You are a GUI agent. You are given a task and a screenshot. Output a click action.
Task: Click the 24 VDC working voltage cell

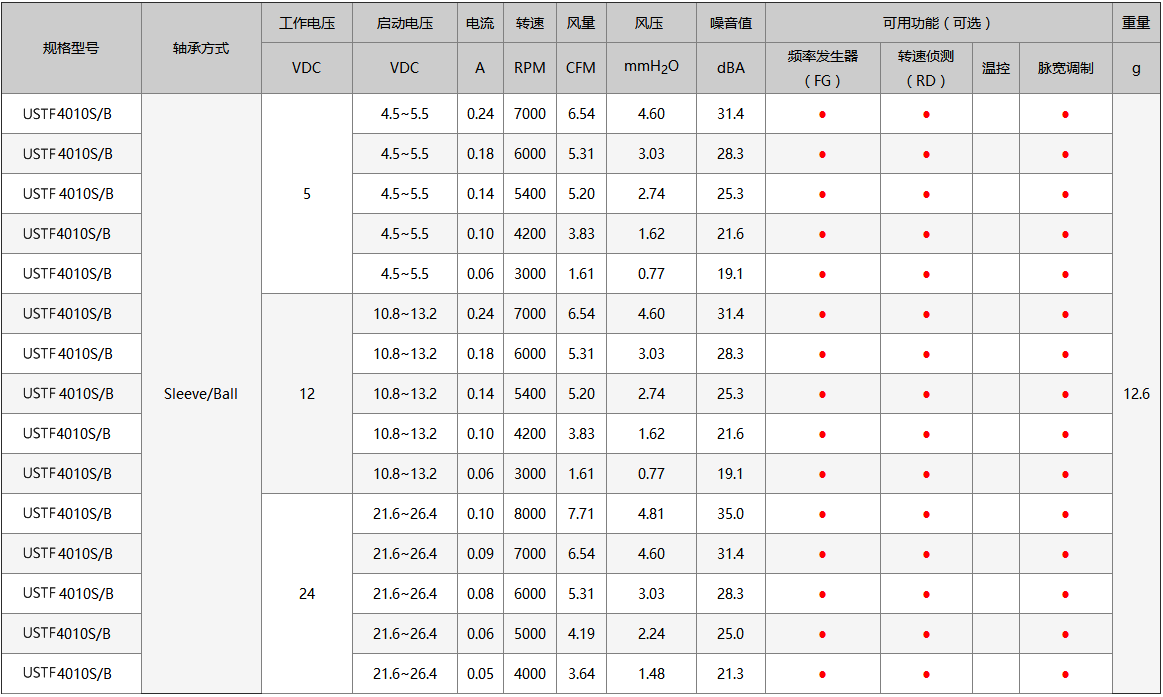click(x=307, y=594)
